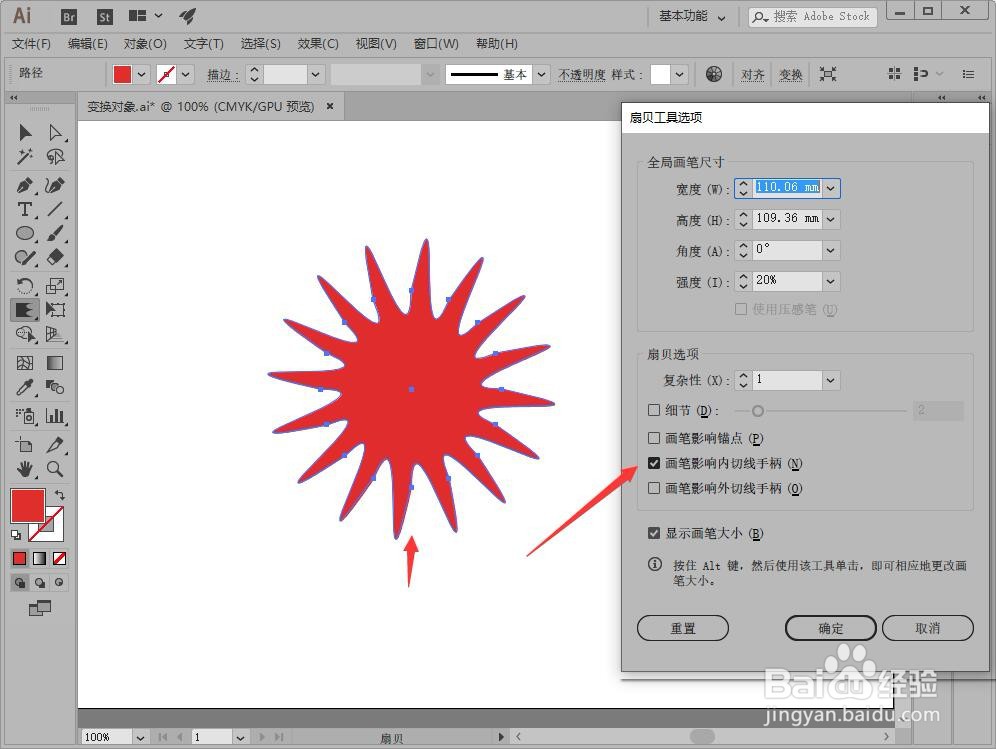Select the Free Transform tool
Screen dimensions: 996x749
coord(55,310)
